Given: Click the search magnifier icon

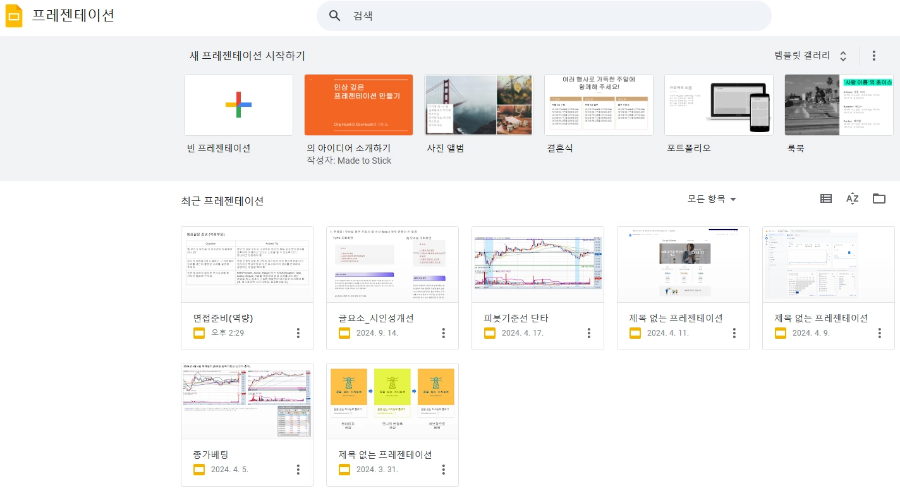Looking at the screenshot, I should coord(335,15).
